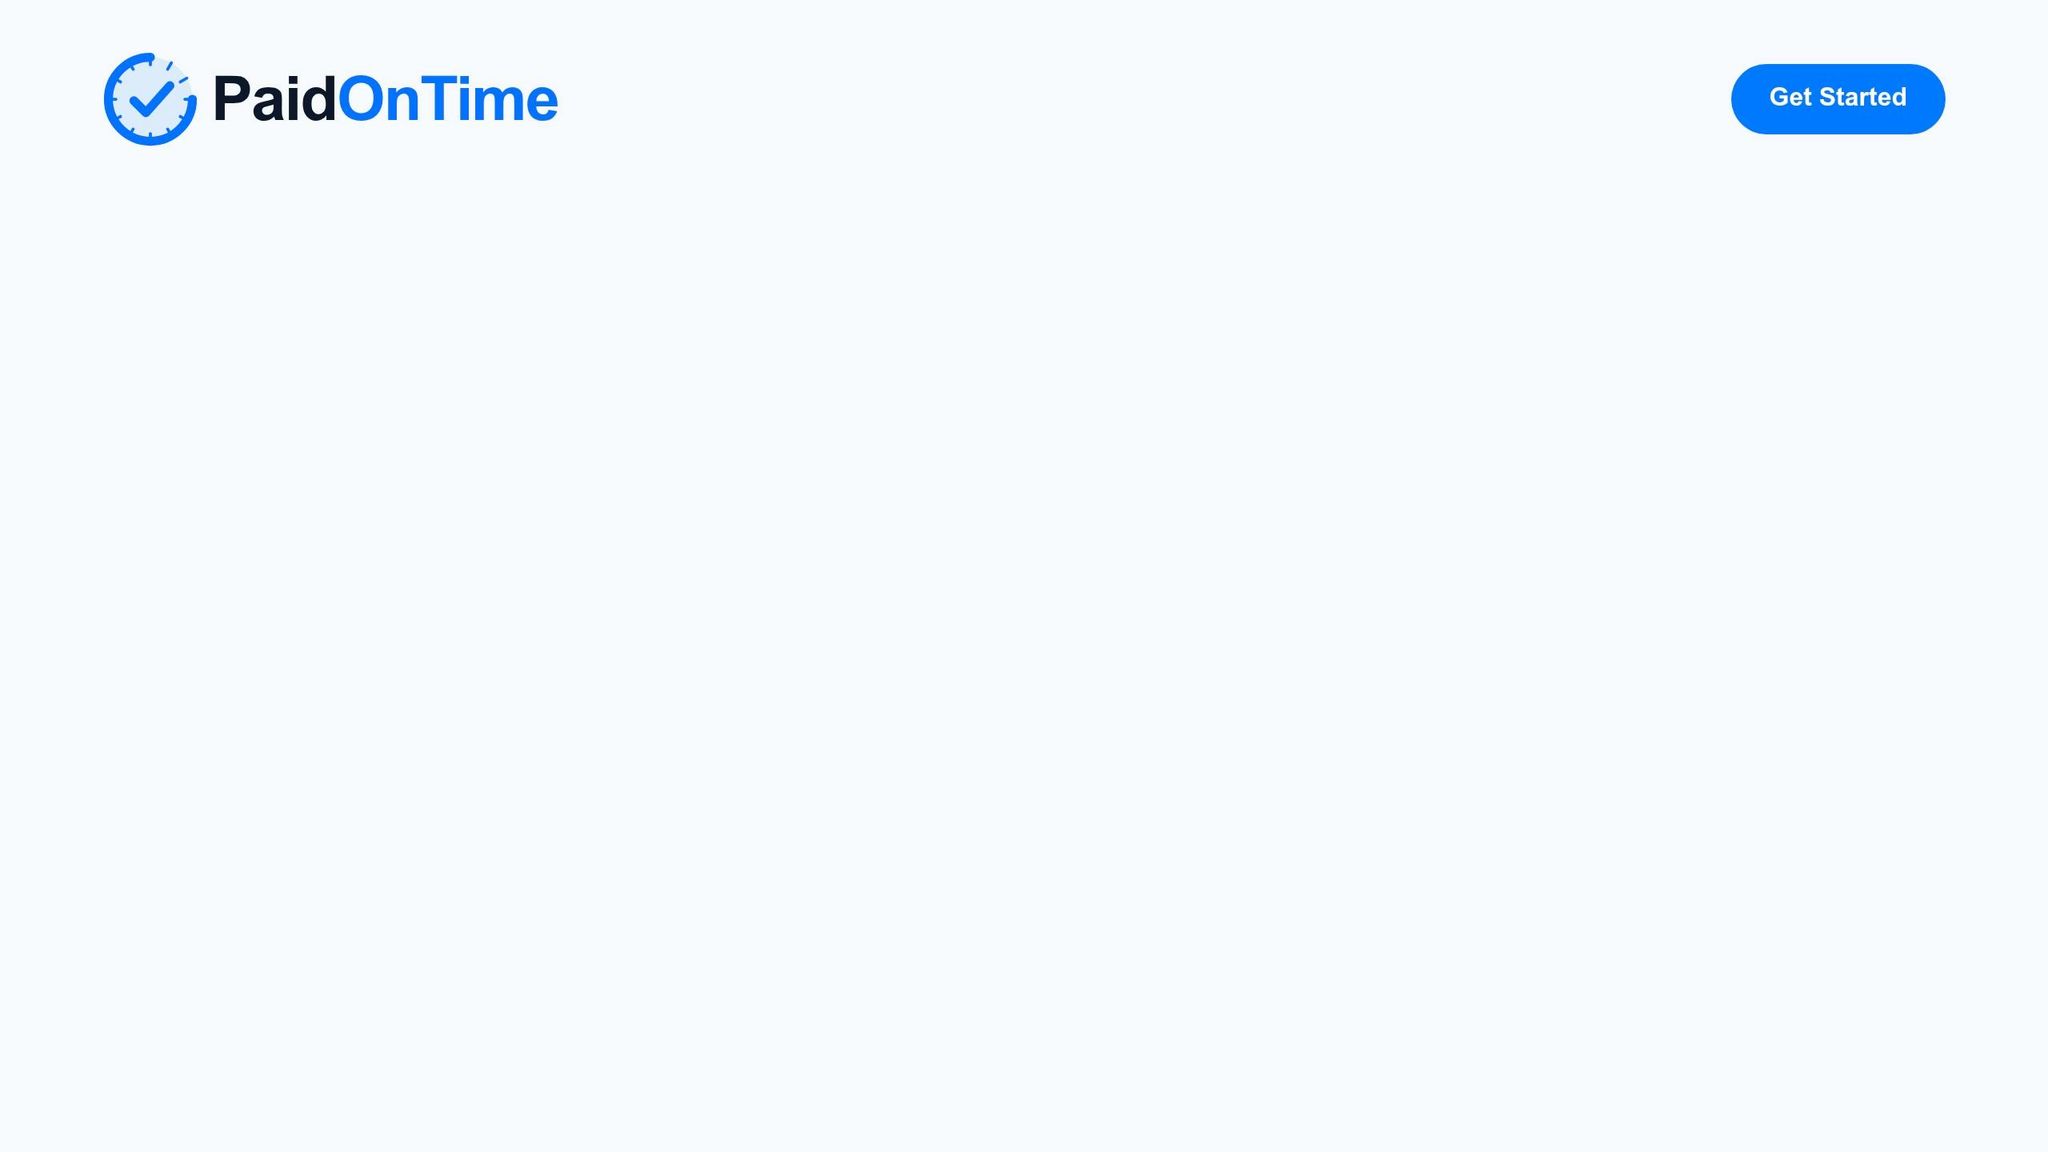Click the rounded pill-shaped blue button
This screenshot has width=2048, height=1152.
(x=1837, y=98)
